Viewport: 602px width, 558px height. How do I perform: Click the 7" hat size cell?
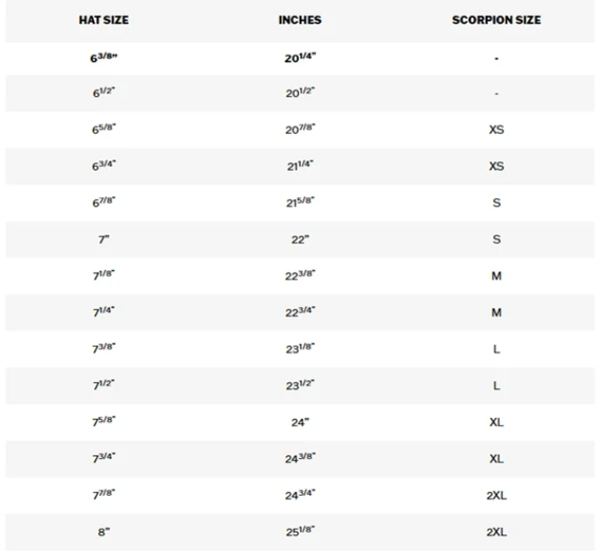click(104, 239)
